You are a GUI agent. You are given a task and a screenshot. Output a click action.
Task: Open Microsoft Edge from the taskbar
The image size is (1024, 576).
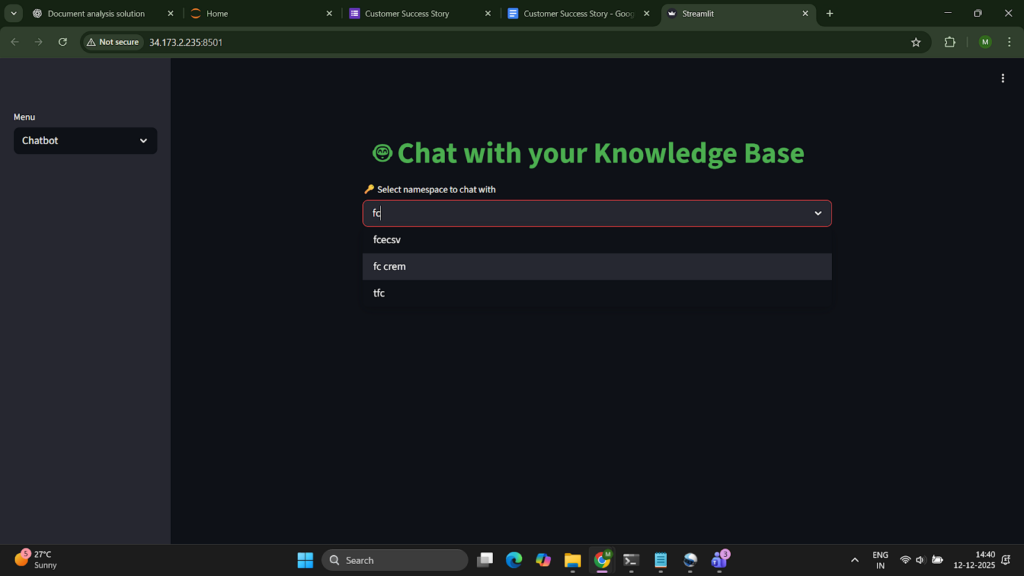pos(514,560)
